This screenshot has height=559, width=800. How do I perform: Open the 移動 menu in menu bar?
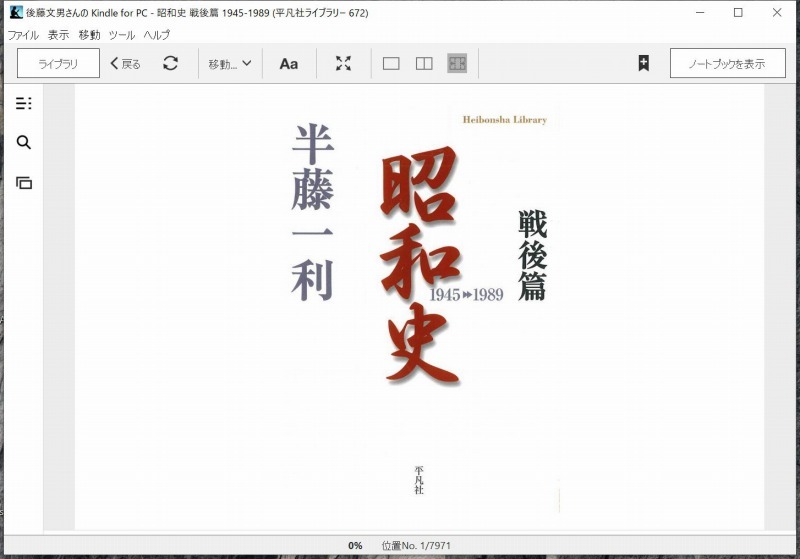click(x=89, y=35)
